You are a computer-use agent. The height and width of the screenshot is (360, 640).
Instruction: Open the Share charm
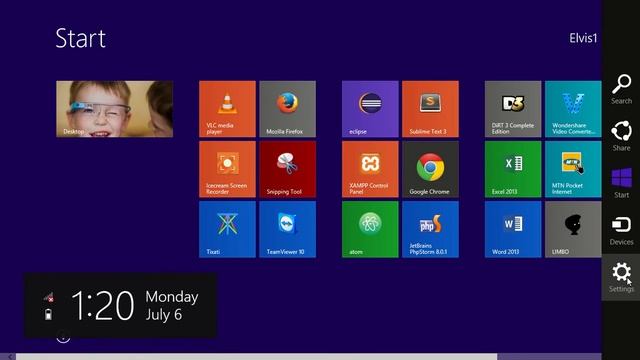(x=621, y=136)
